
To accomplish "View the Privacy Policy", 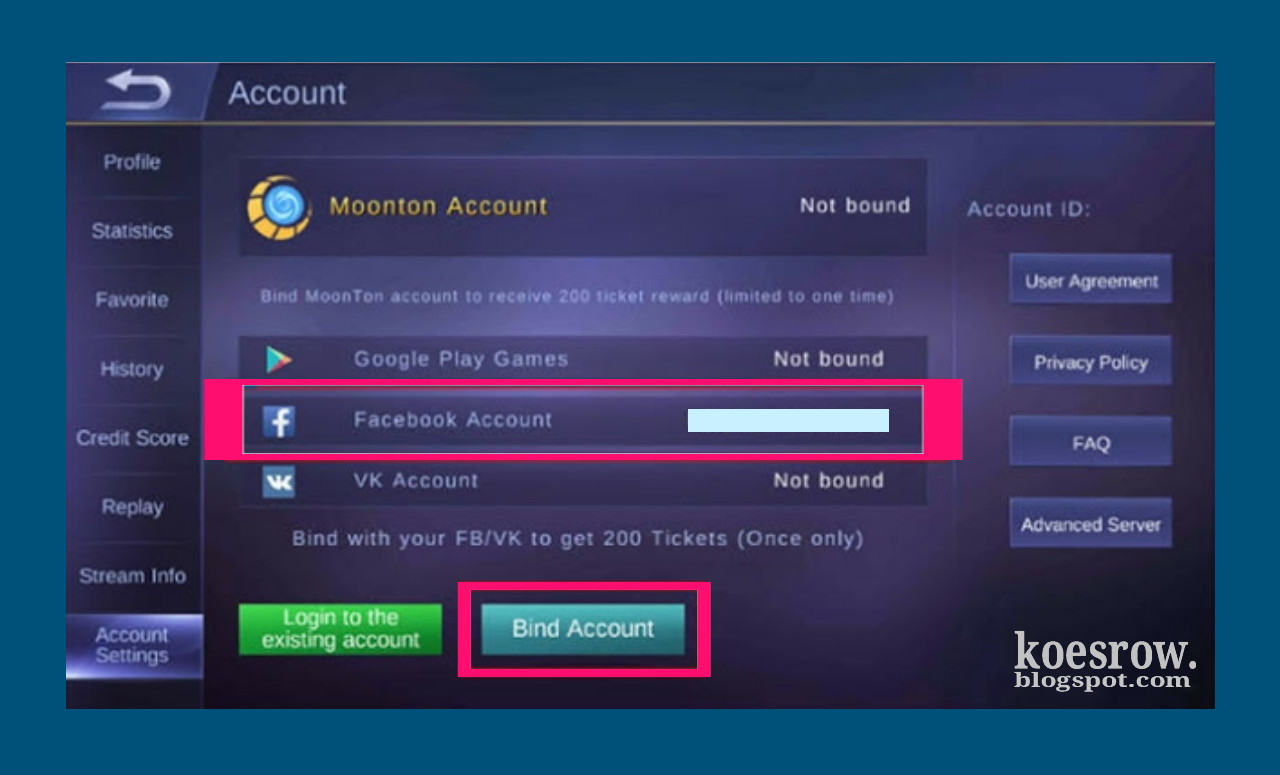I will [x=1090, y=363].
